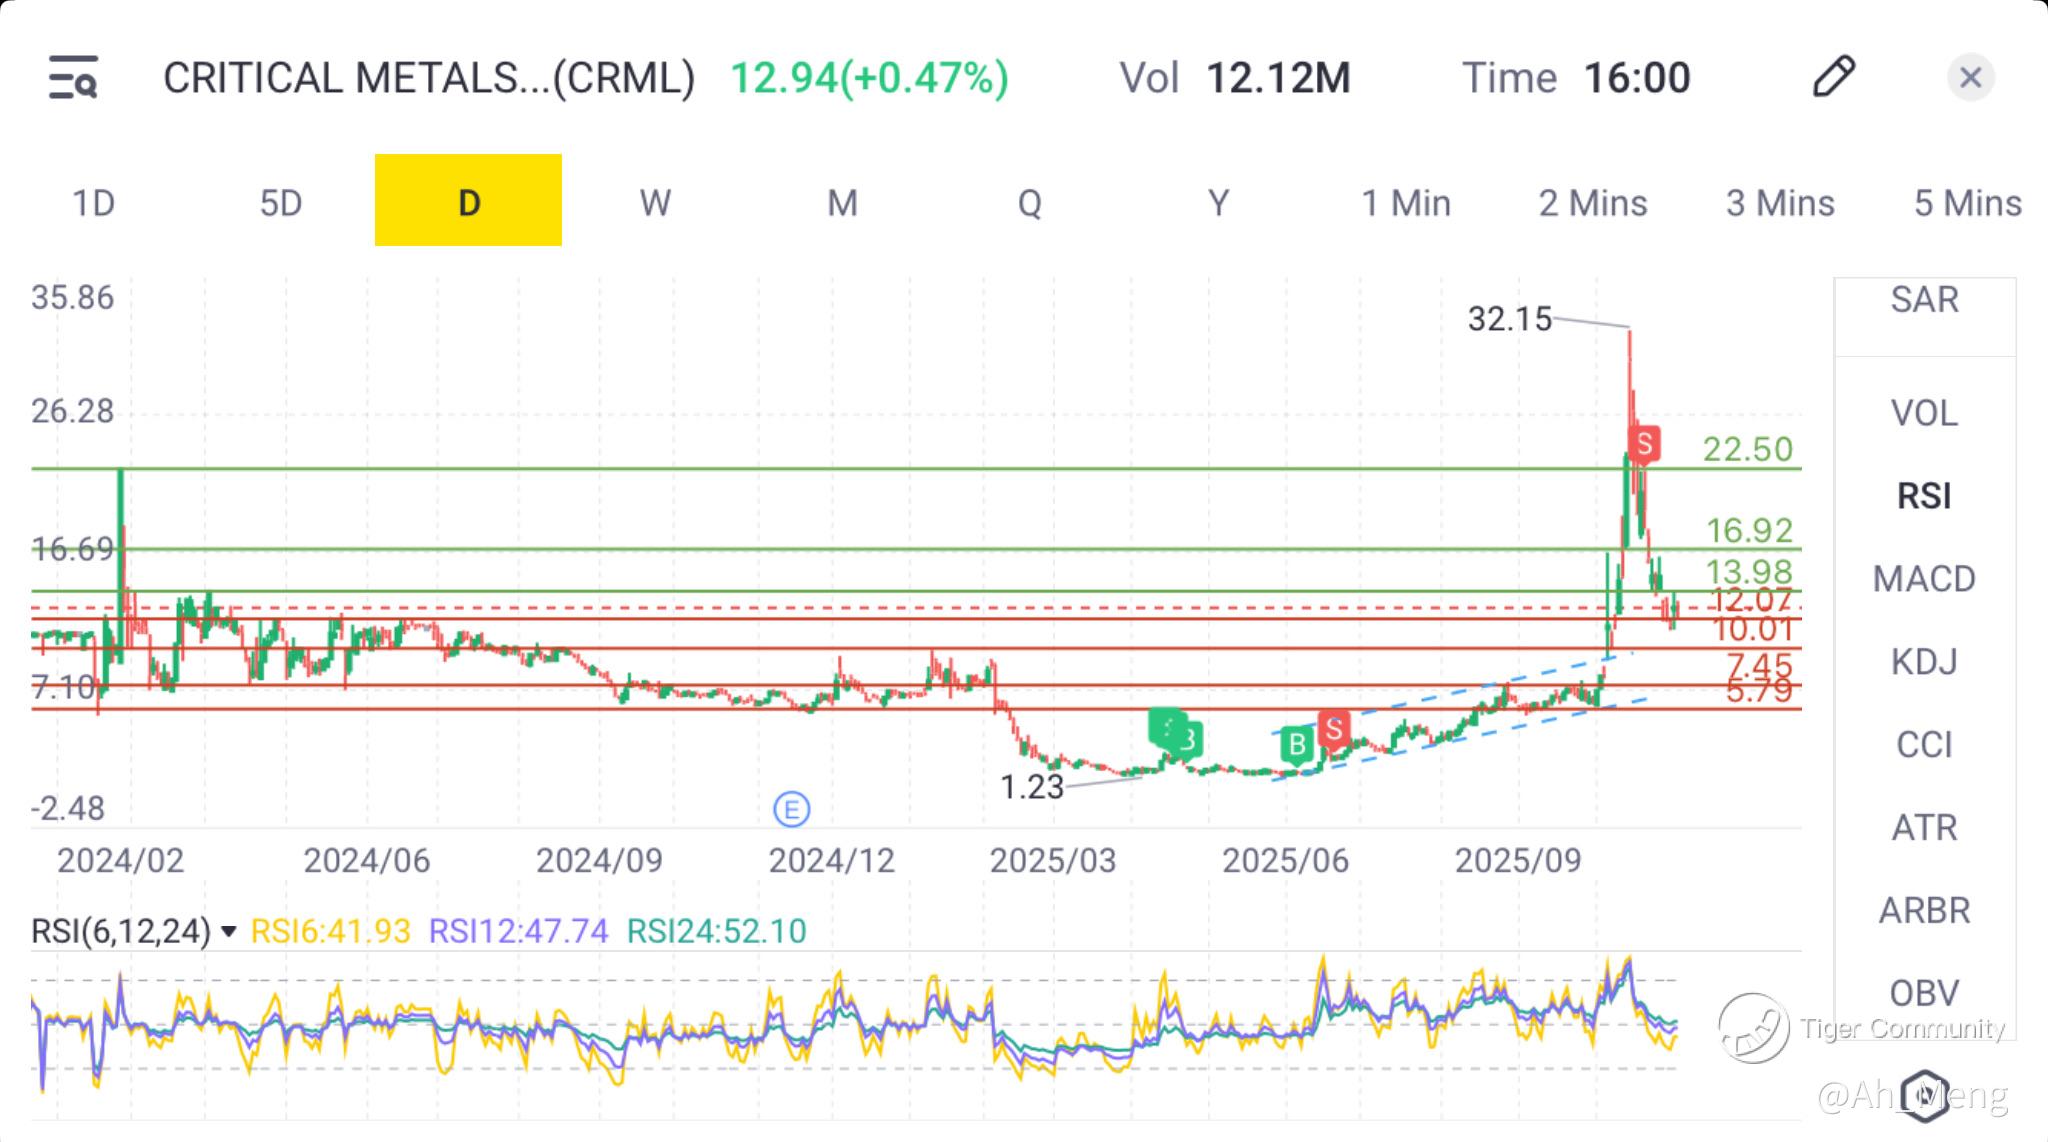Switch chart to 1 Min interval
This screenshot has width=2048, height=1142.
pos(1405,203)
